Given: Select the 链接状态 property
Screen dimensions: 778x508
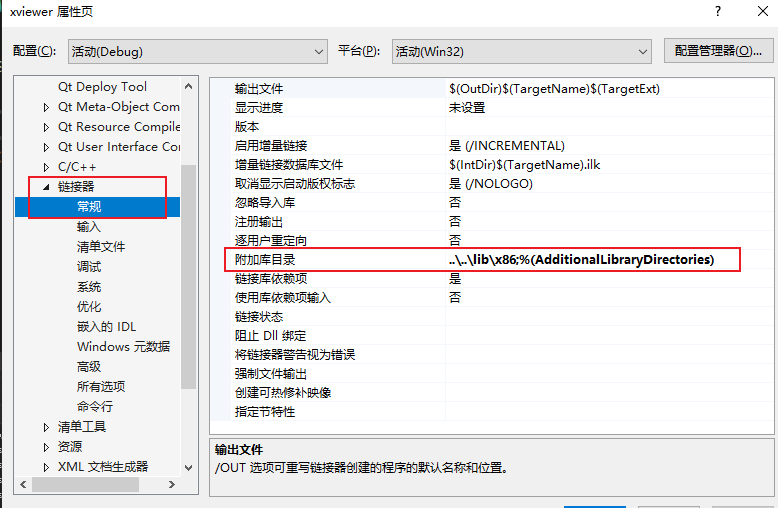Looking at the screenshot, I should point(491,317).
